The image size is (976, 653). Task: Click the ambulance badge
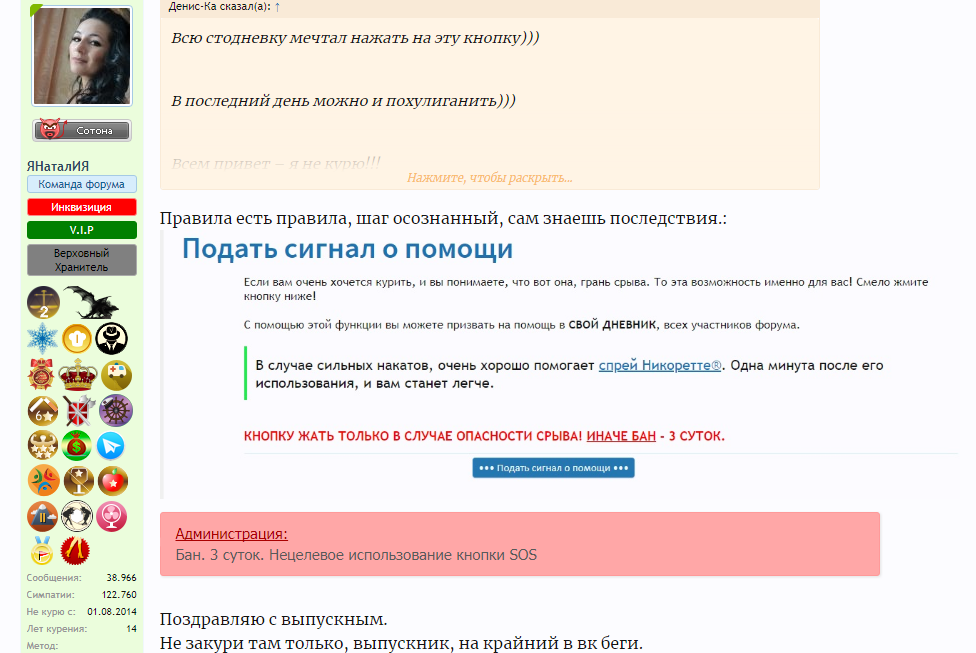(116, 375)
